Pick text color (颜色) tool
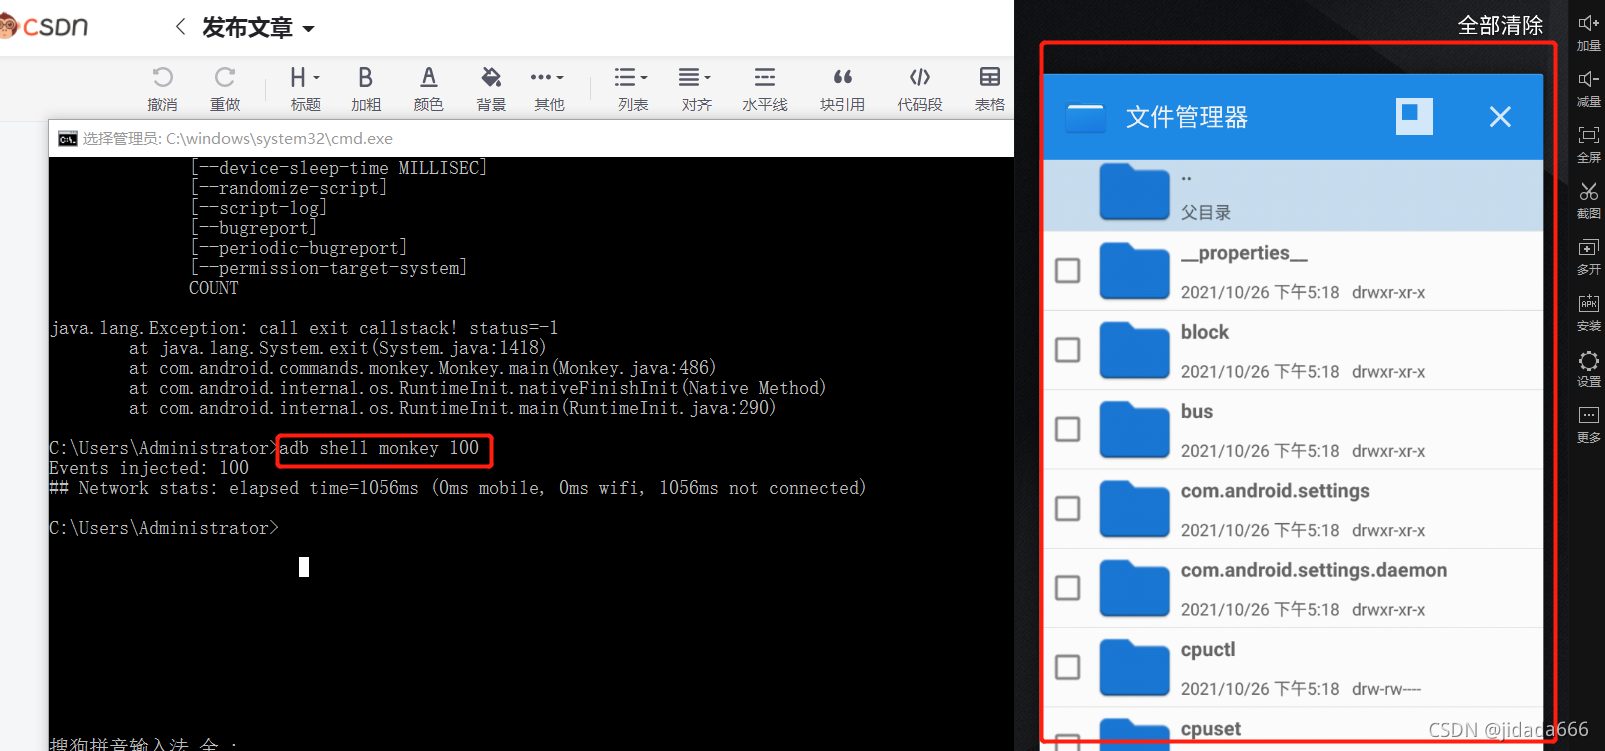 428,77
